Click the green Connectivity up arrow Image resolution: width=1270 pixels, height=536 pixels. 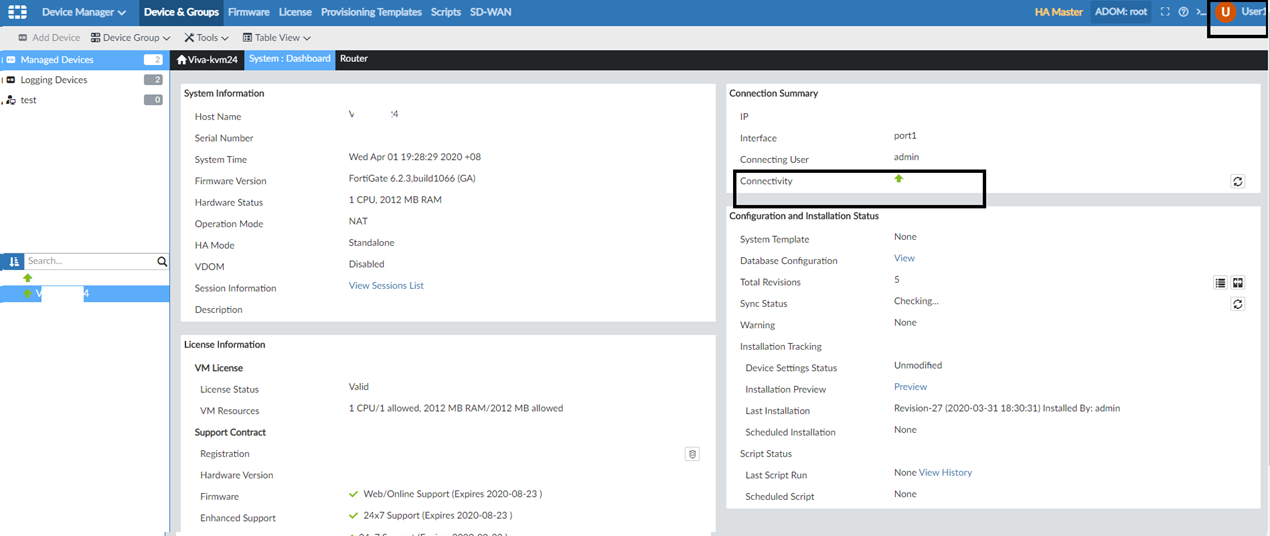898,179
